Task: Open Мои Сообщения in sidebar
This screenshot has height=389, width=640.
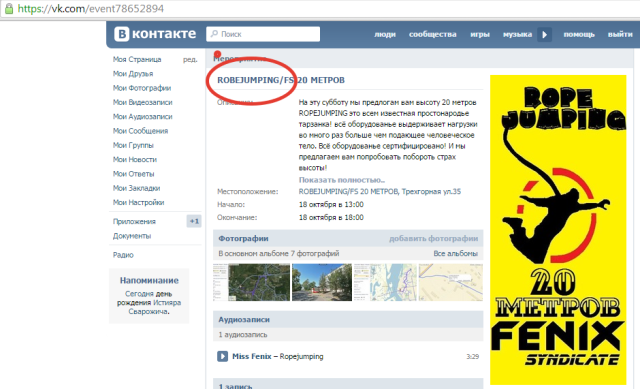Action: click(140, 131)
